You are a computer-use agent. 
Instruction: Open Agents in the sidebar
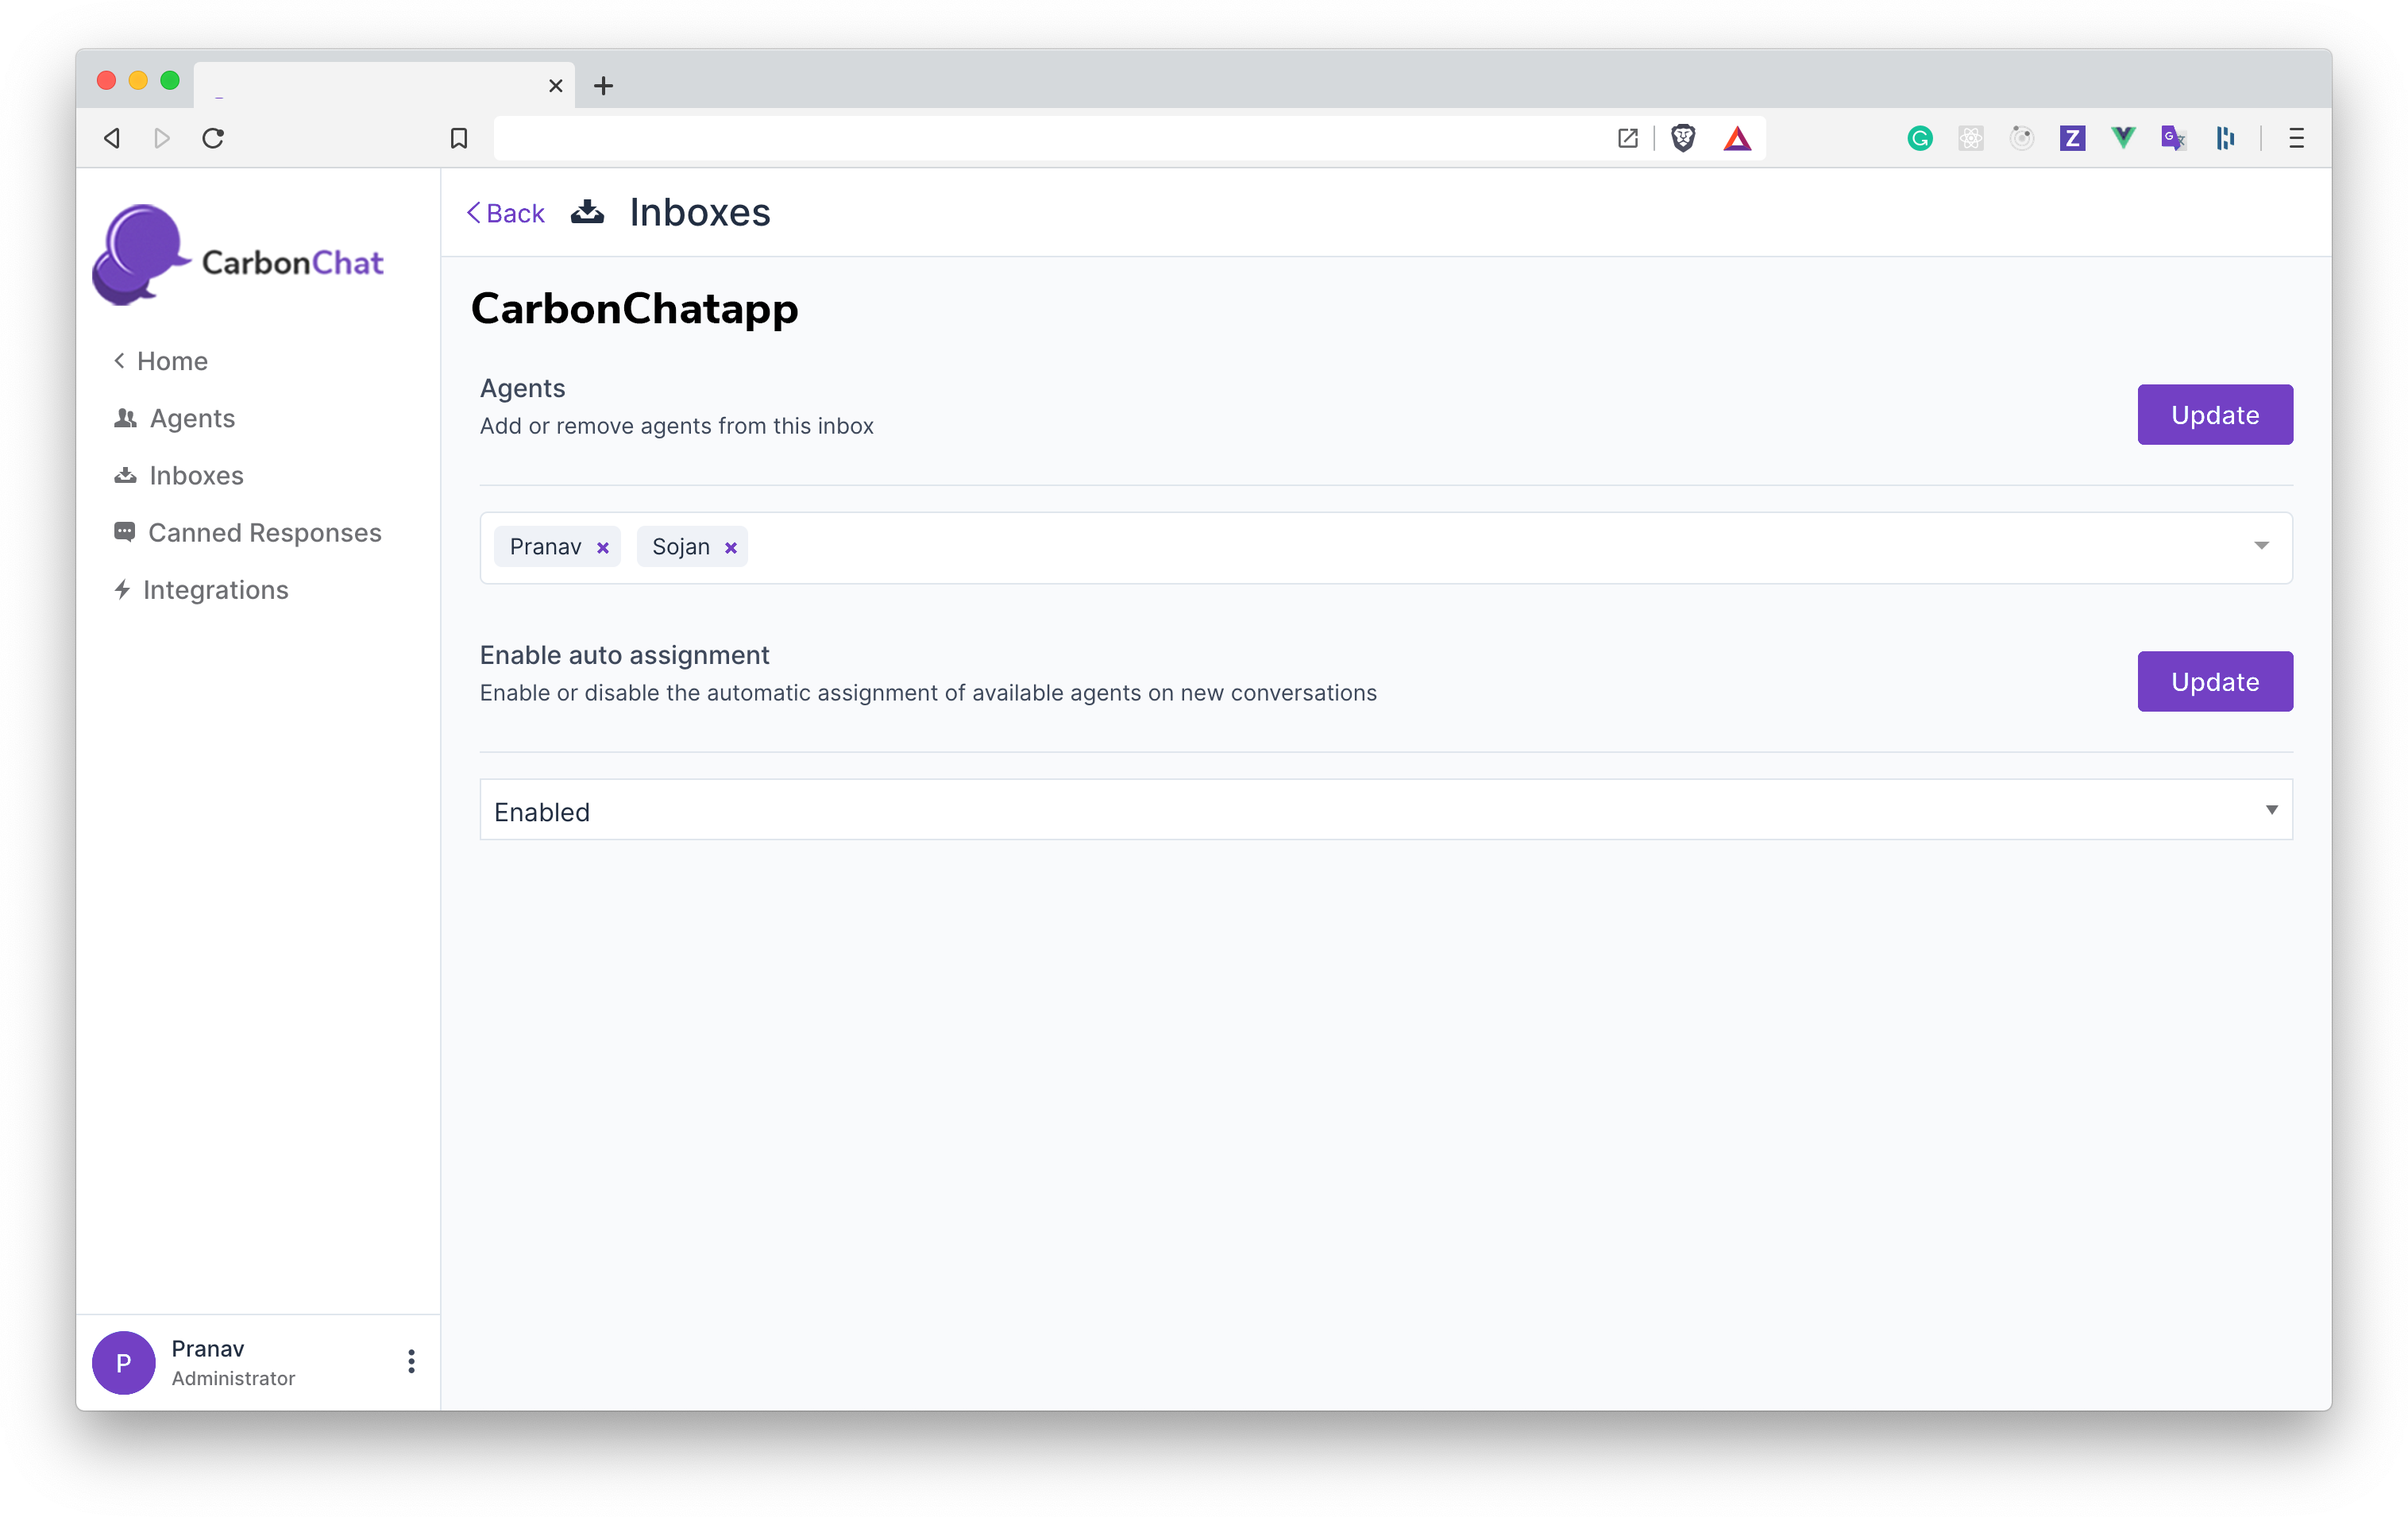[x=191, y=419]
